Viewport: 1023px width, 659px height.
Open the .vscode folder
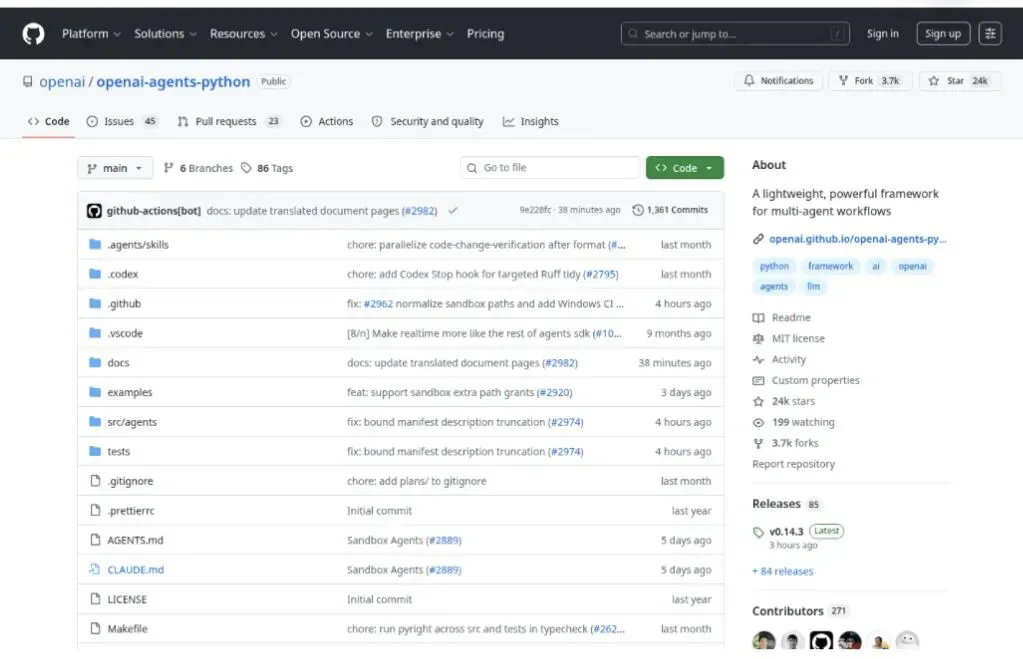tap(125, 333)
